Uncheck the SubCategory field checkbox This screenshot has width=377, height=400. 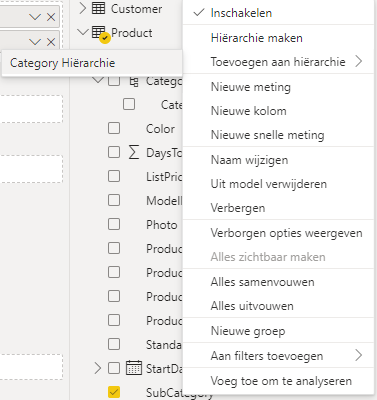(114, 392)
